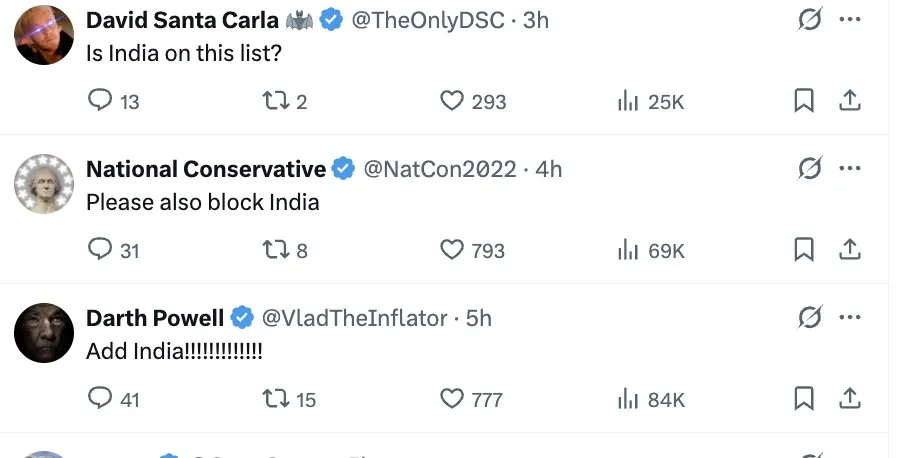
Task: Click Darth Powell's profile picture
Action: [44, 333]
